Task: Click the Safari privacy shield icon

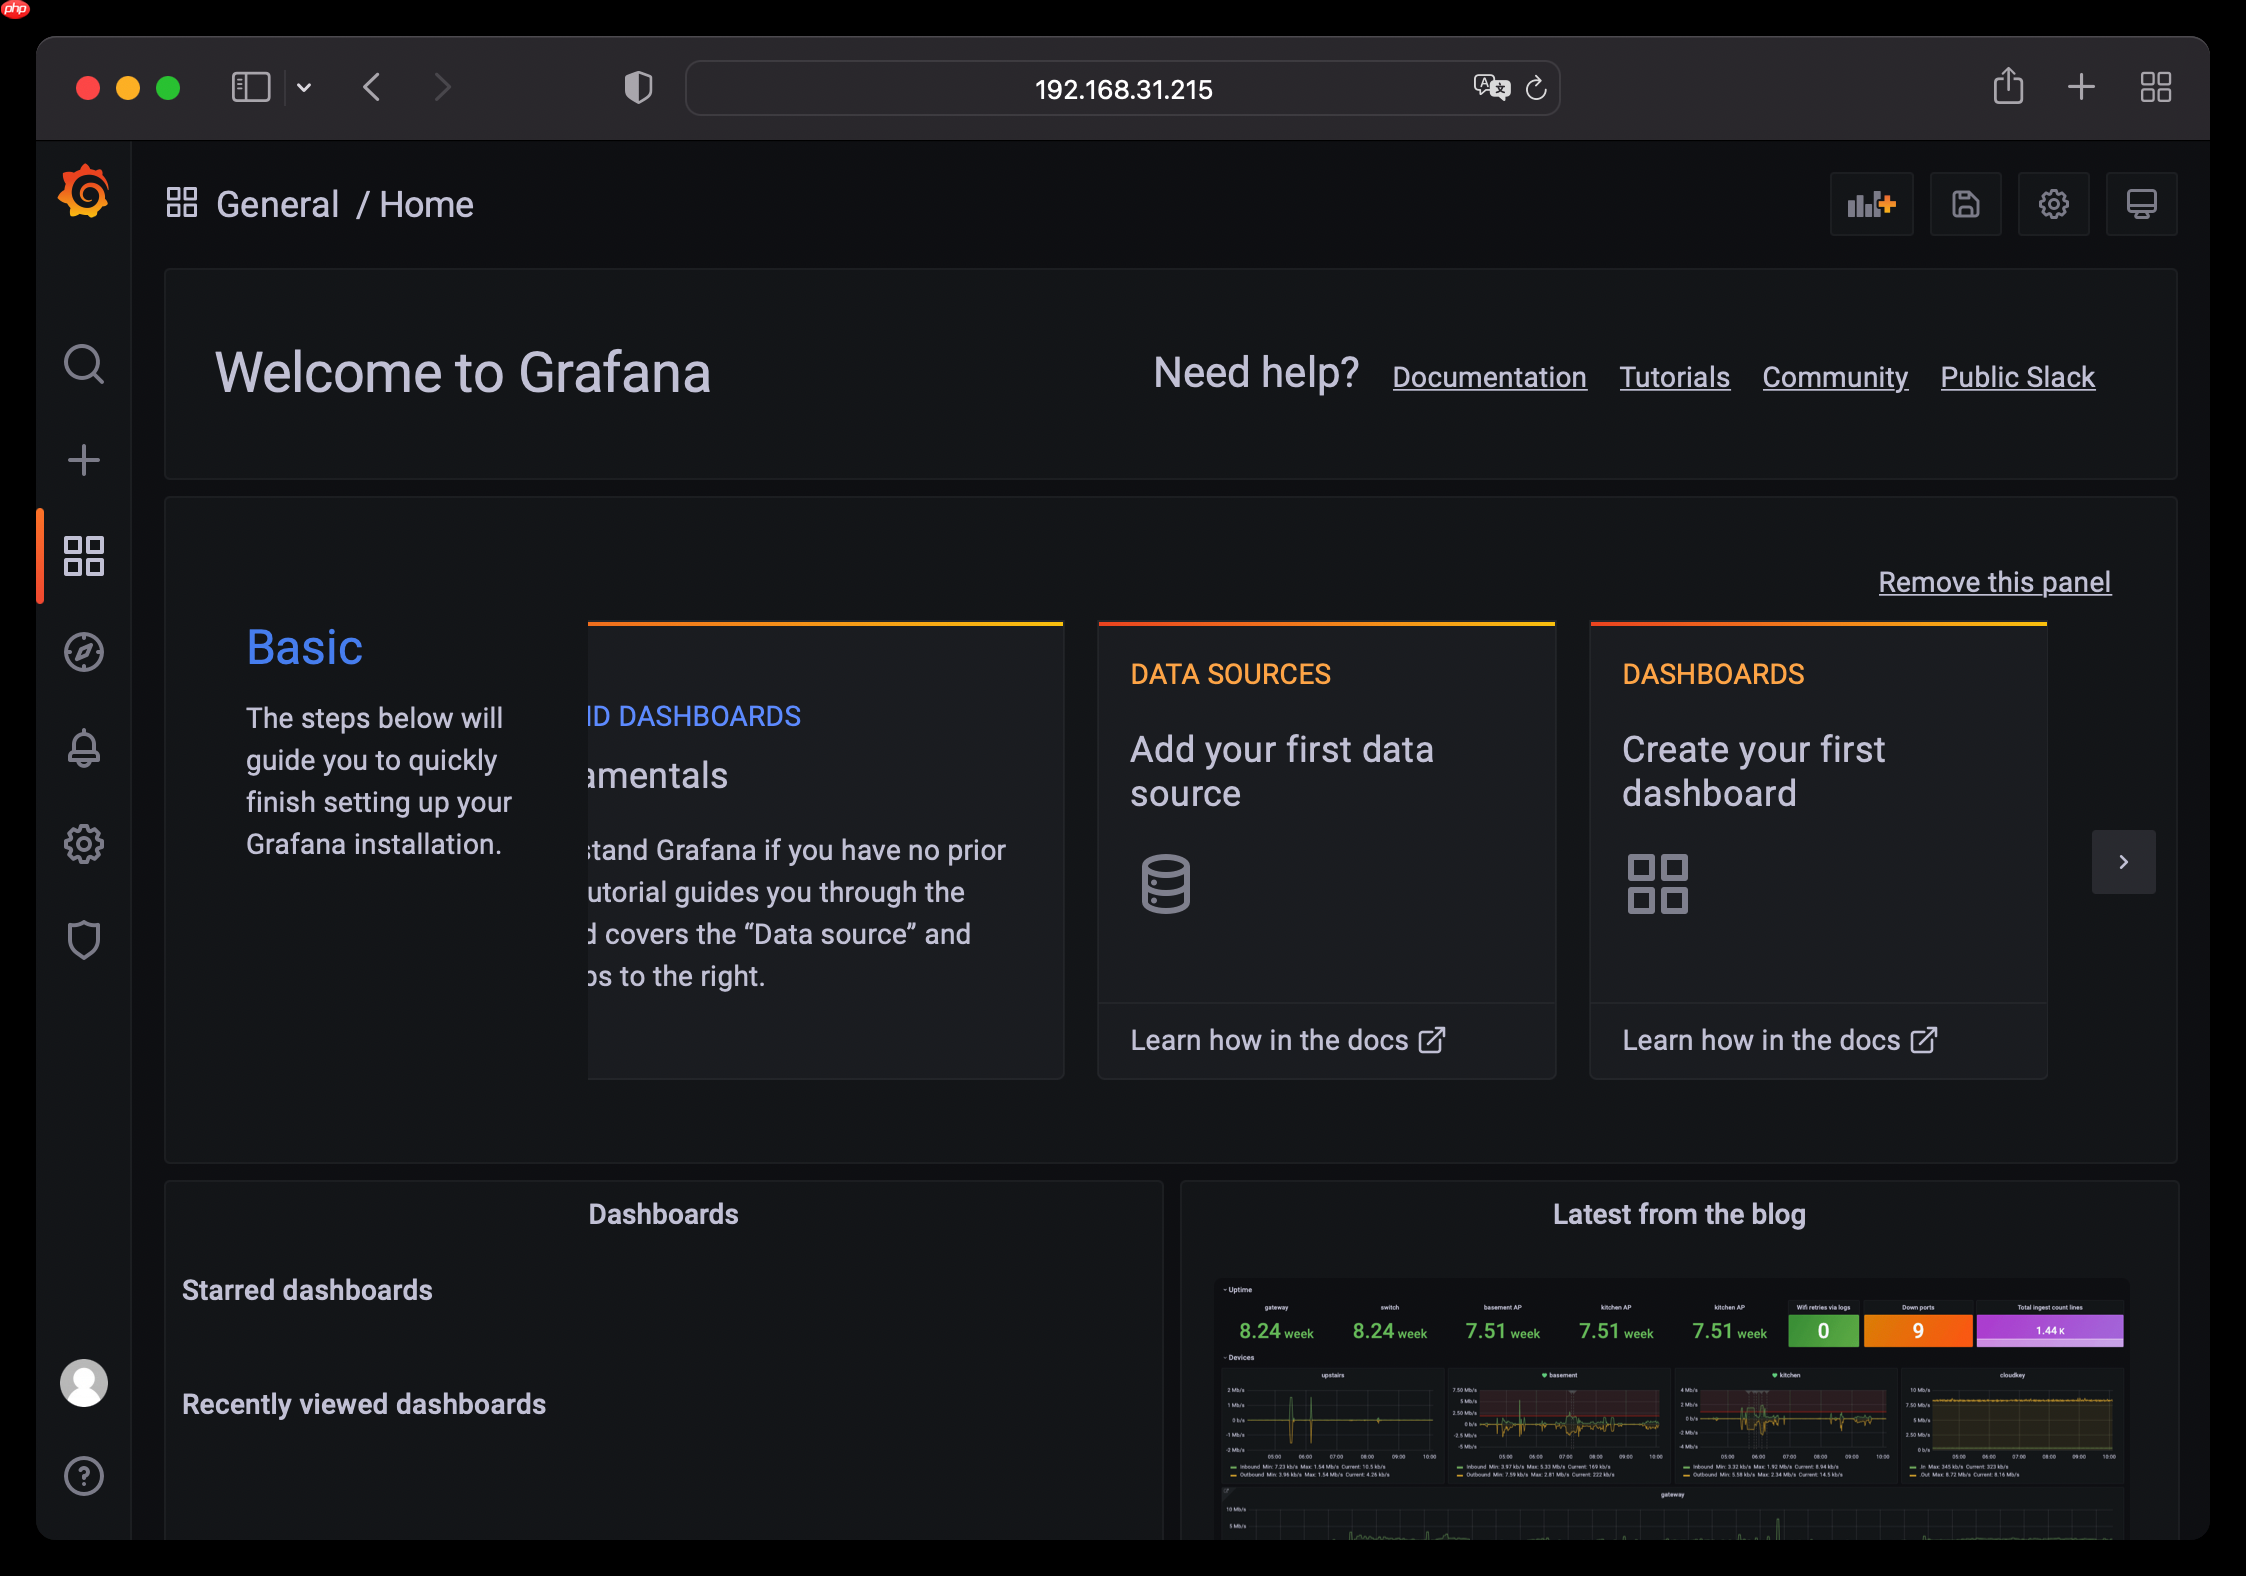Action: (x=638, y=88)
